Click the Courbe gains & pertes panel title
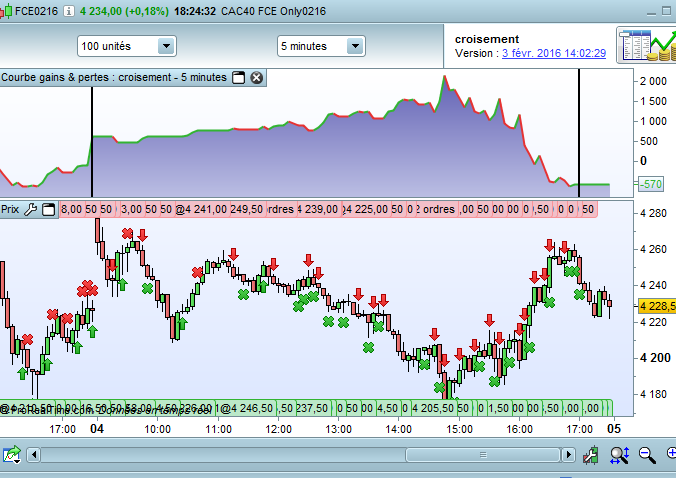 [114, 78]
